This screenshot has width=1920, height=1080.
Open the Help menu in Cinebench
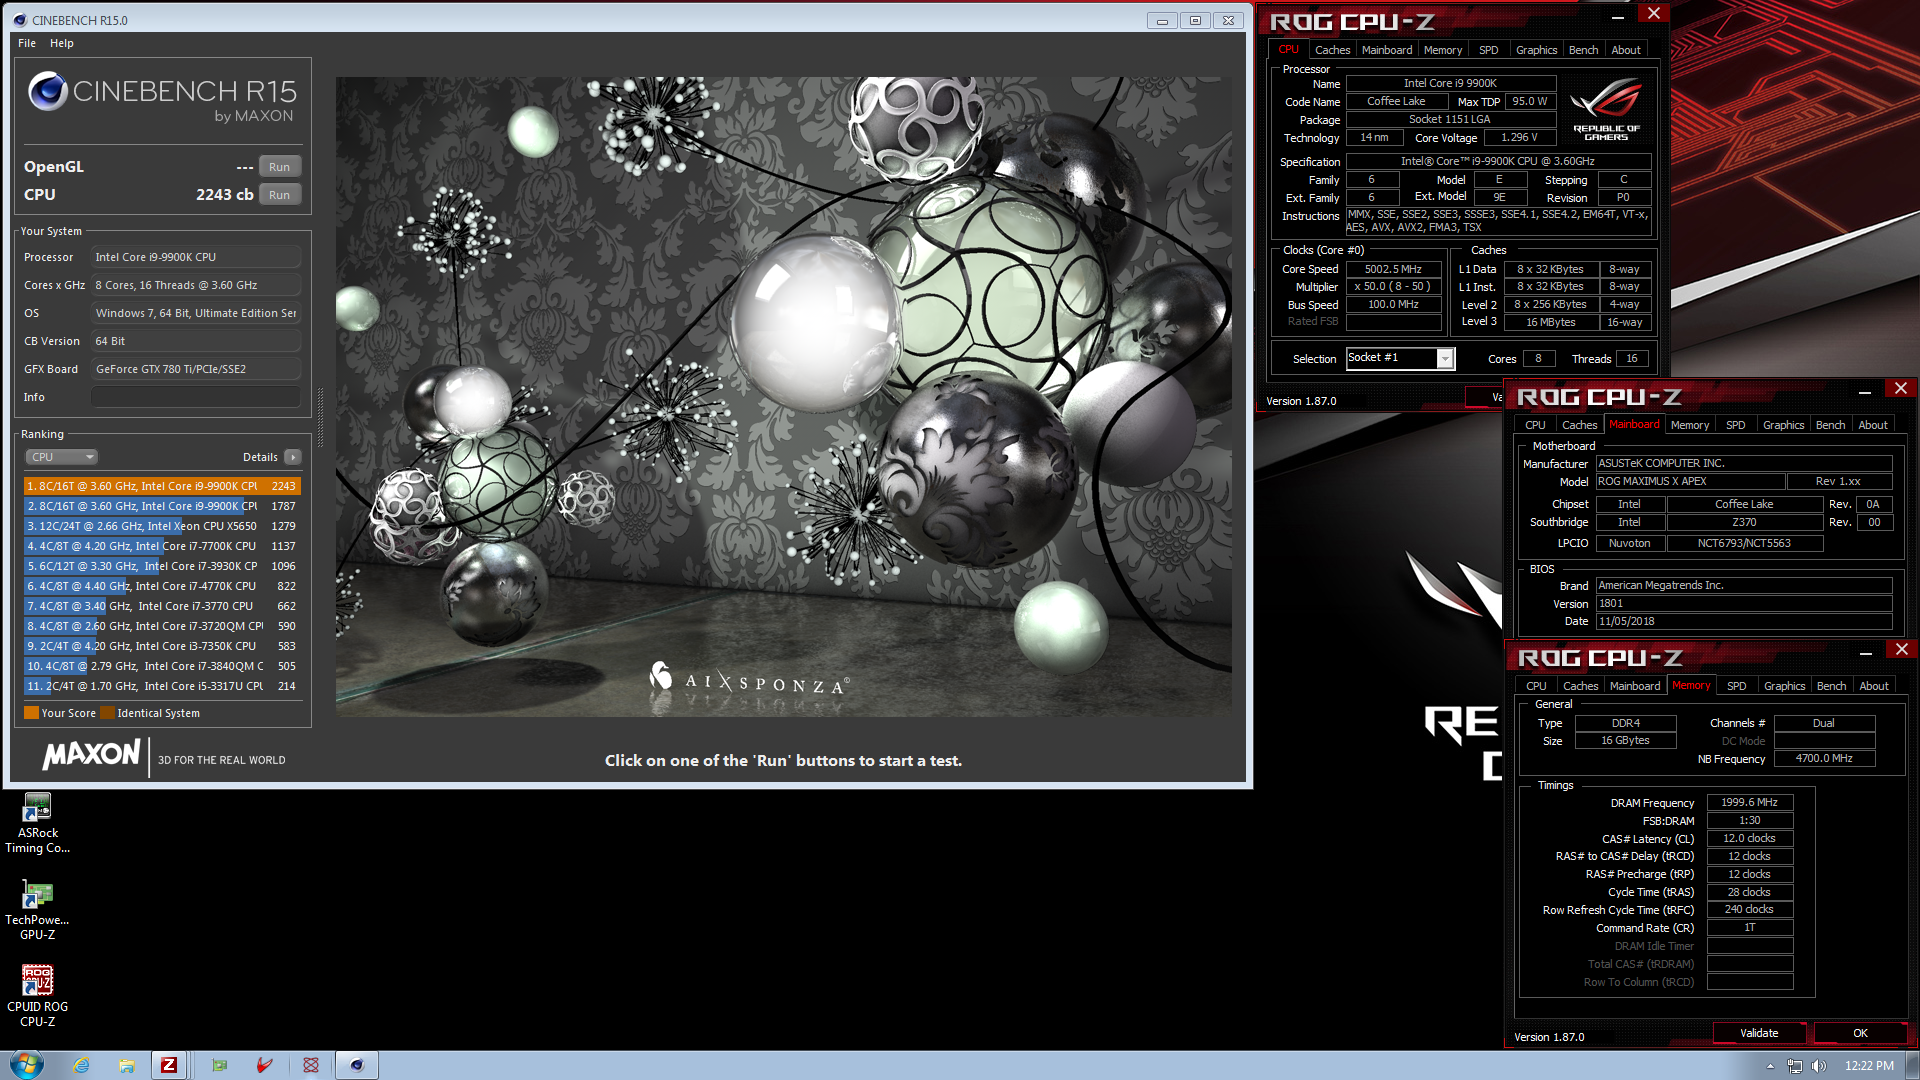[x=62, y=43]
